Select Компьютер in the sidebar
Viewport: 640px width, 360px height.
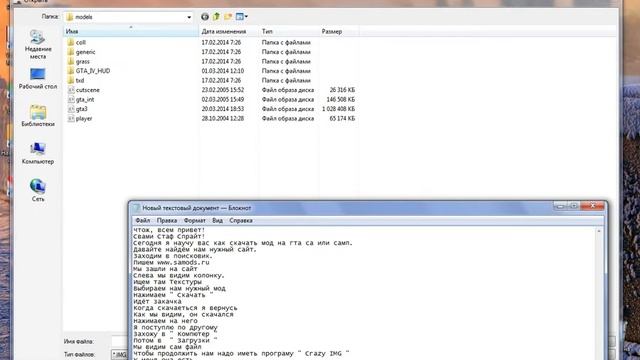pyautogui.click(x=38, y=153)
